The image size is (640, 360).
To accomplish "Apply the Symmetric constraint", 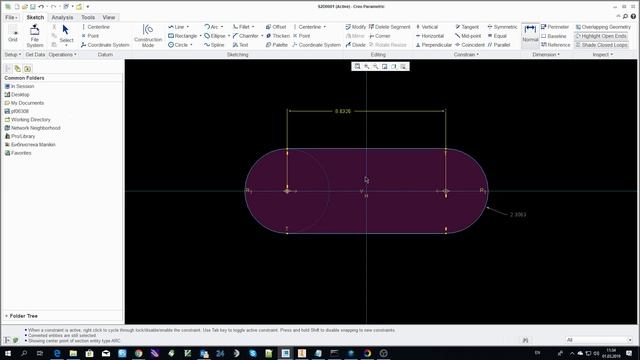I will pos(502,27).
